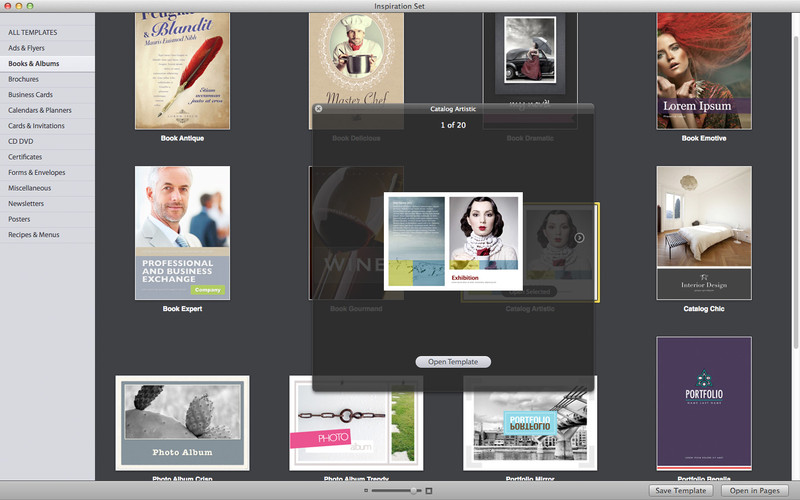Click the large thumbnail size icon

pos(429,491)
